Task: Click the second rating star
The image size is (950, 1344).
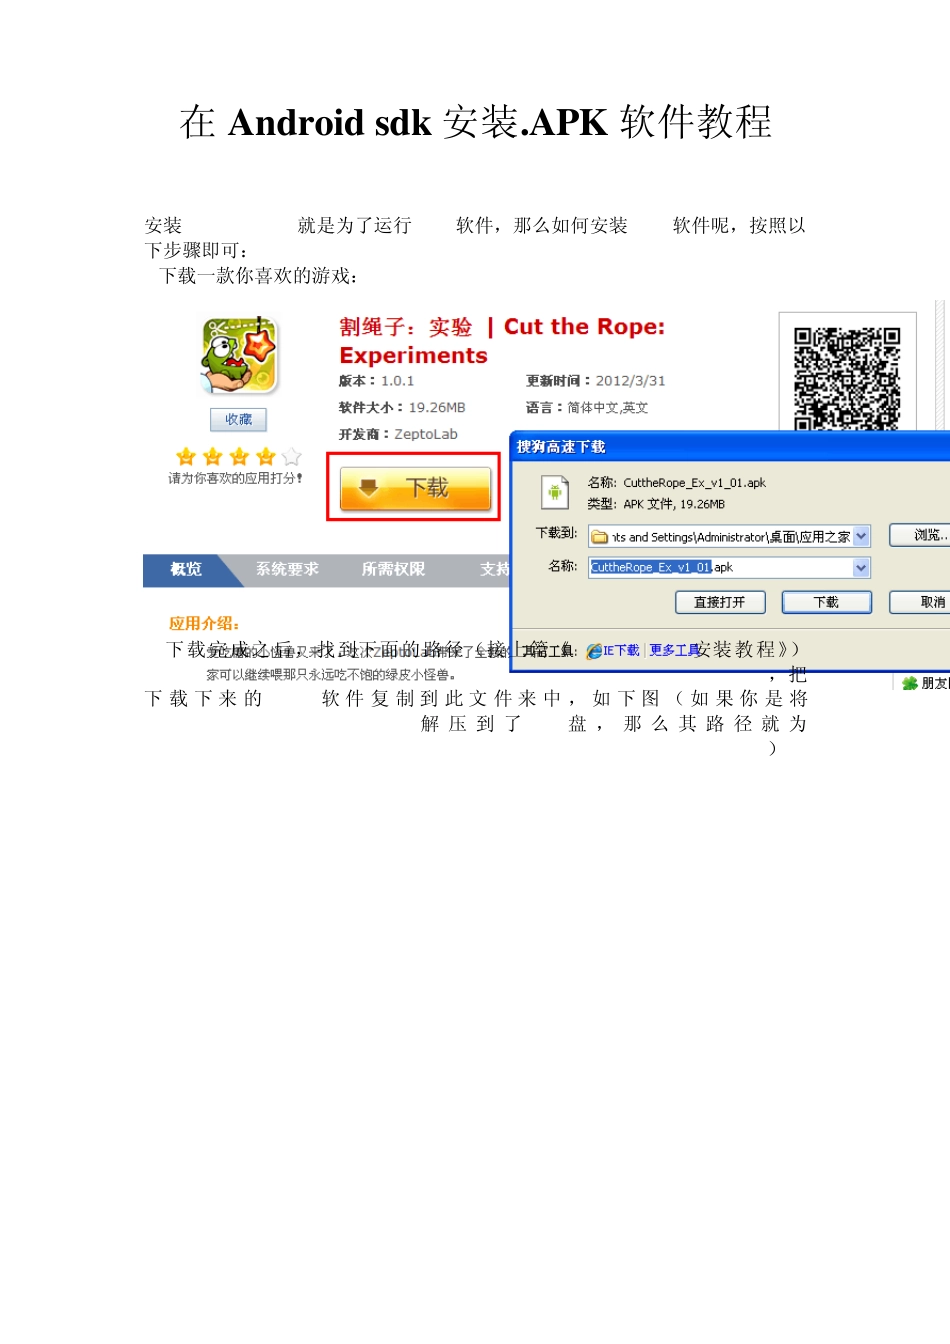Action: tap(213, 457)
